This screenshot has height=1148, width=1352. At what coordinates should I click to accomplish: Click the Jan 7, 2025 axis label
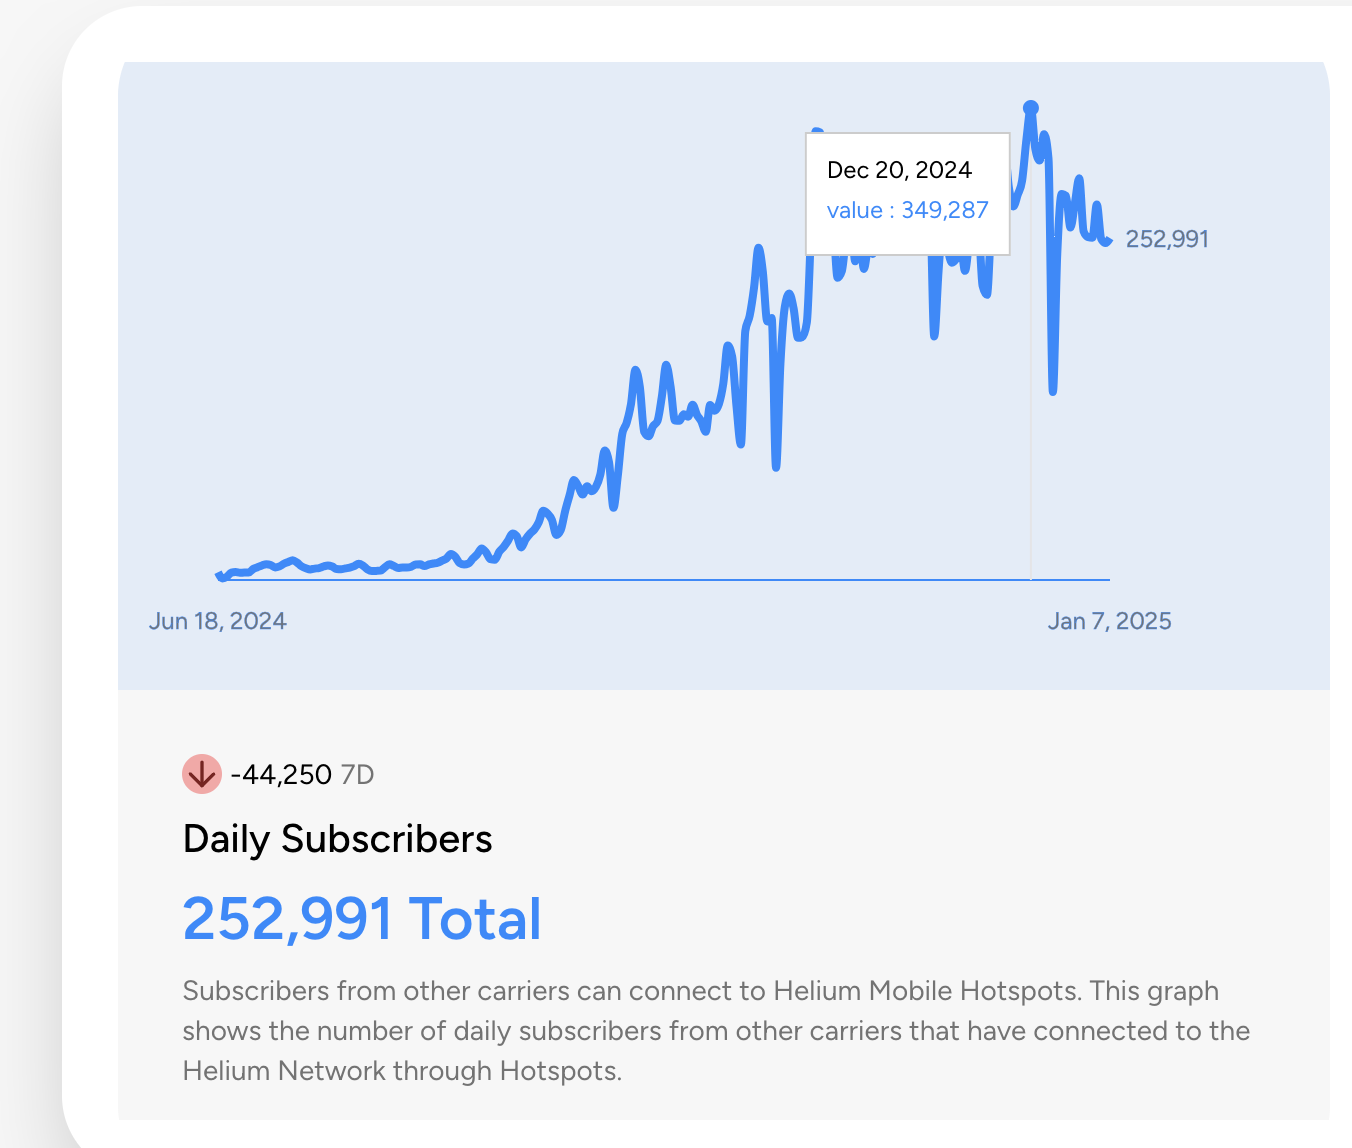point(1109,621)
